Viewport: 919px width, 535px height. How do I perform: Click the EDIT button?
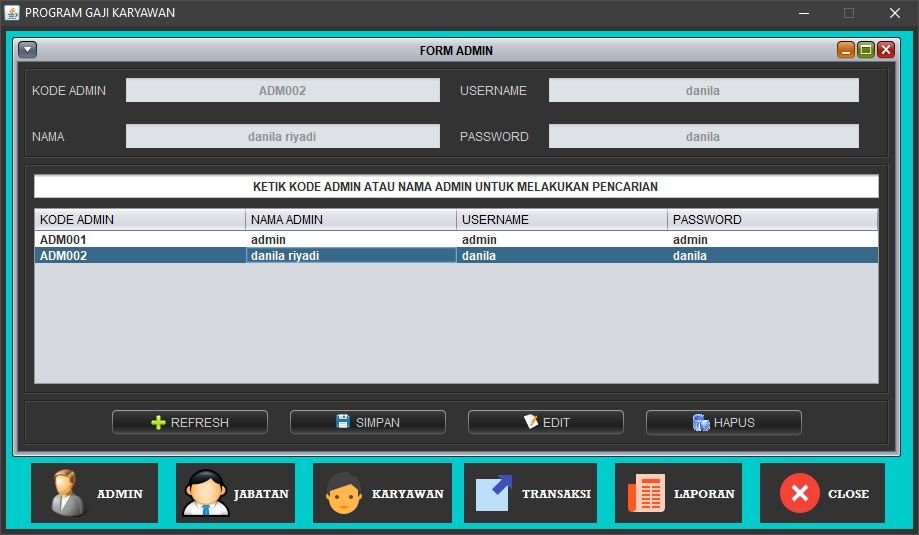(x=546, y=422)
